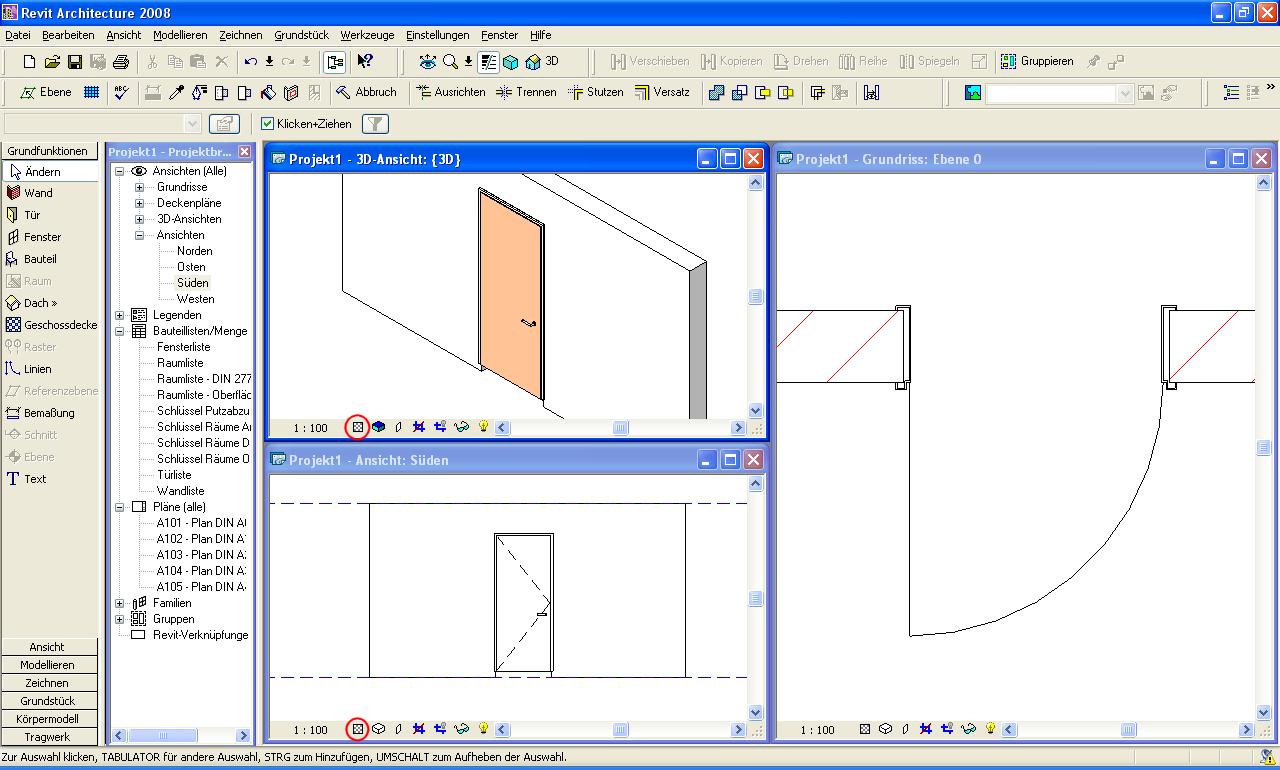
Task: Choose the Trennen split tool
Action: [x=526, y=92]
